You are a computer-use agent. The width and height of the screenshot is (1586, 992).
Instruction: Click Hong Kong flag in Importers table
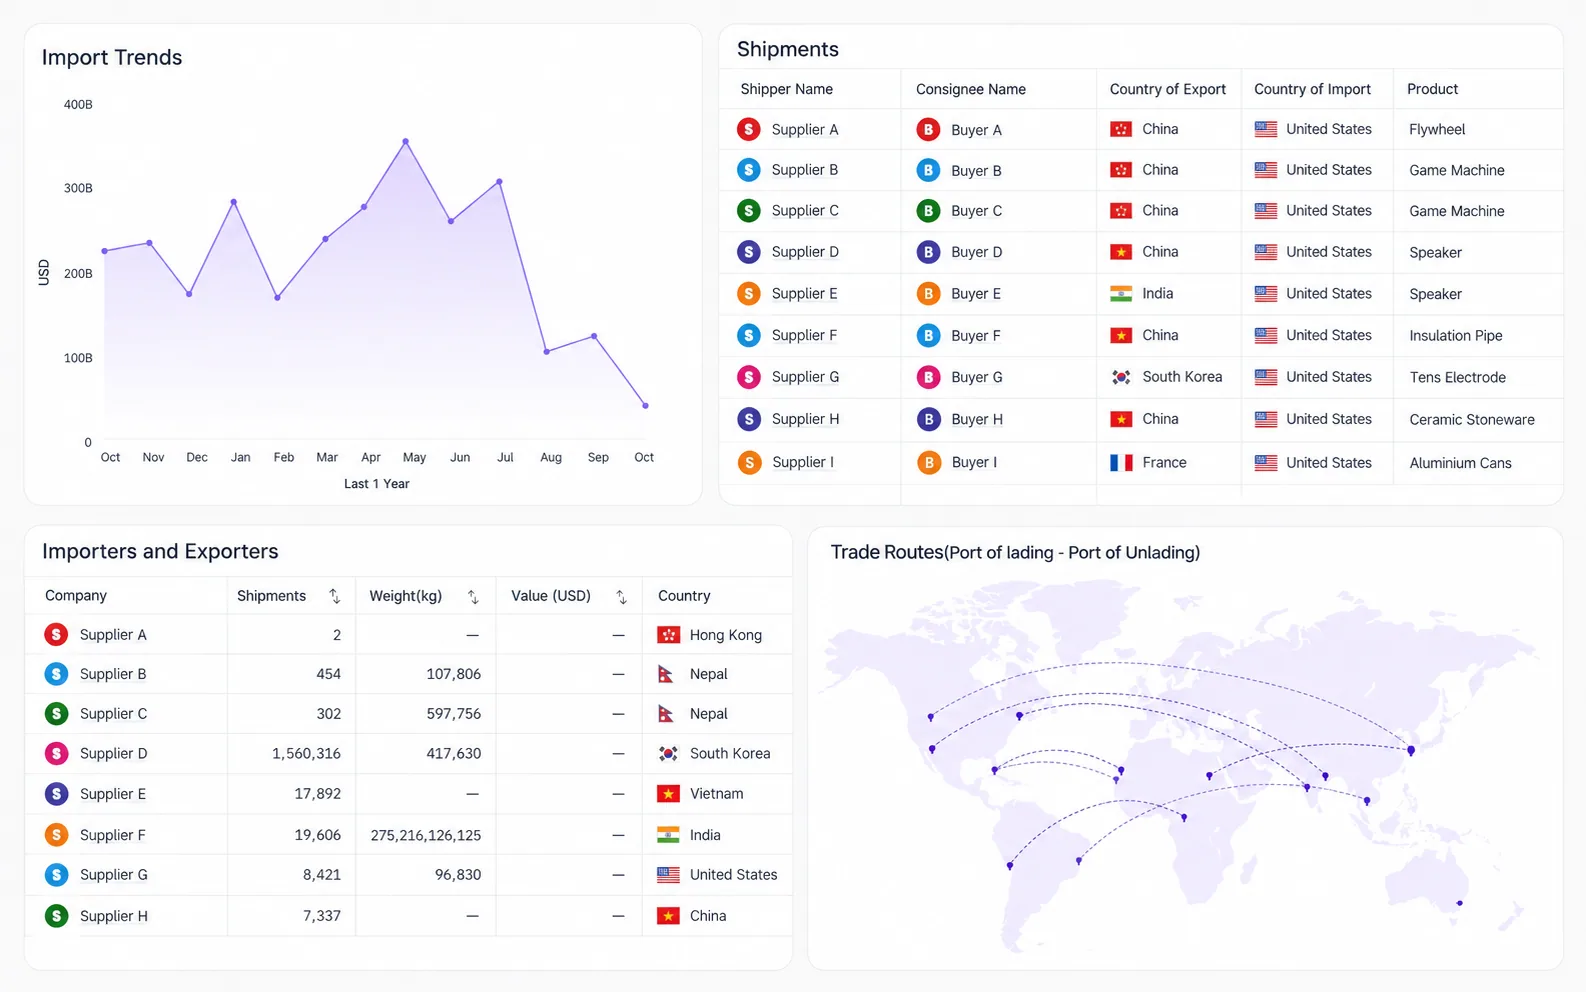coord(668,635)
